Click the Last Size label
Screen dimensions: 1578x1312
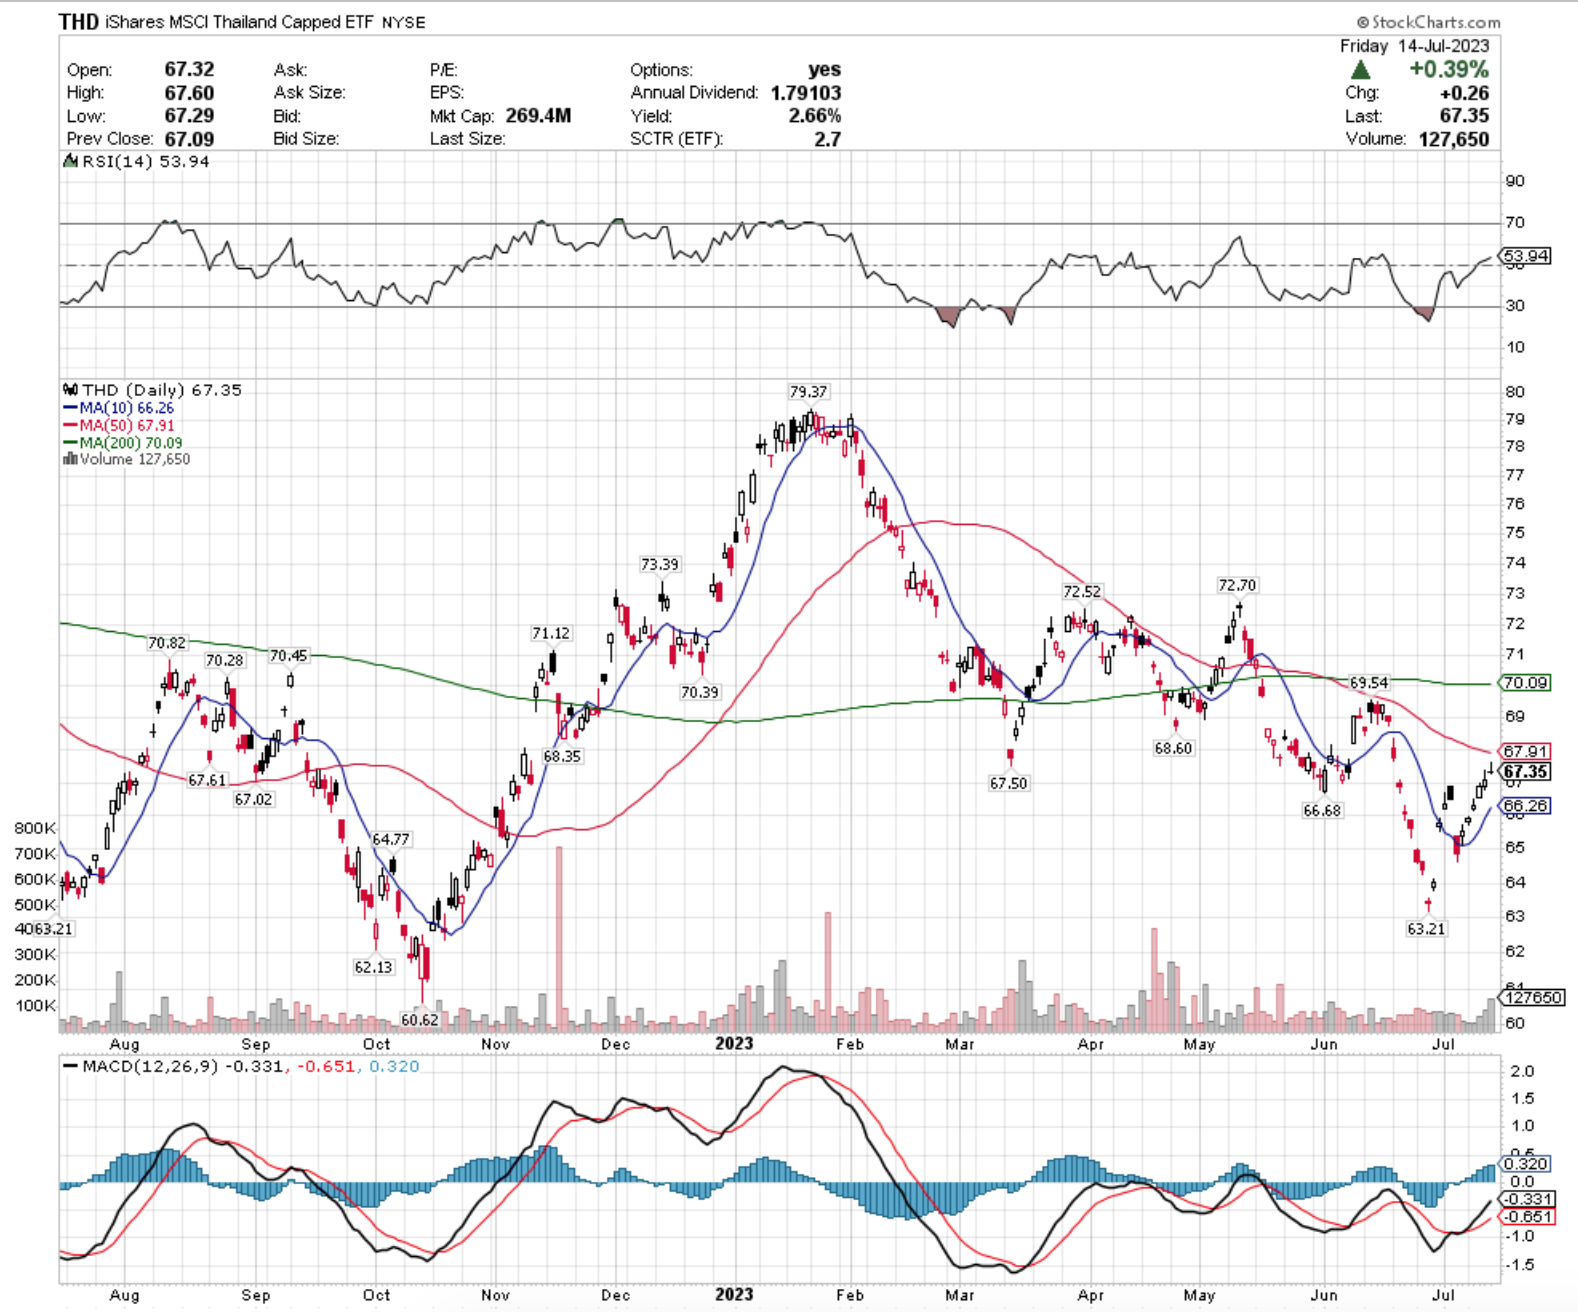click(467, 139)
